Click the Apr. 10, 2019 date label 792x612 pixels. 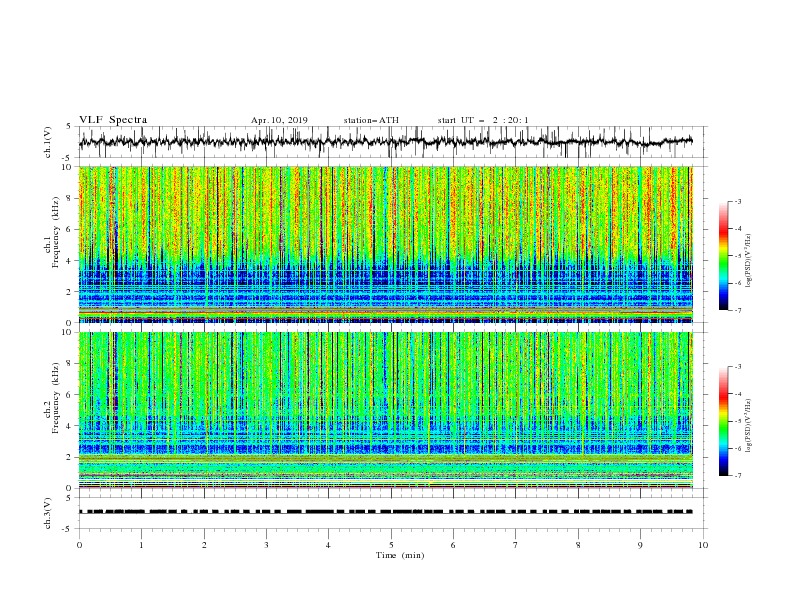click(279, 120)
